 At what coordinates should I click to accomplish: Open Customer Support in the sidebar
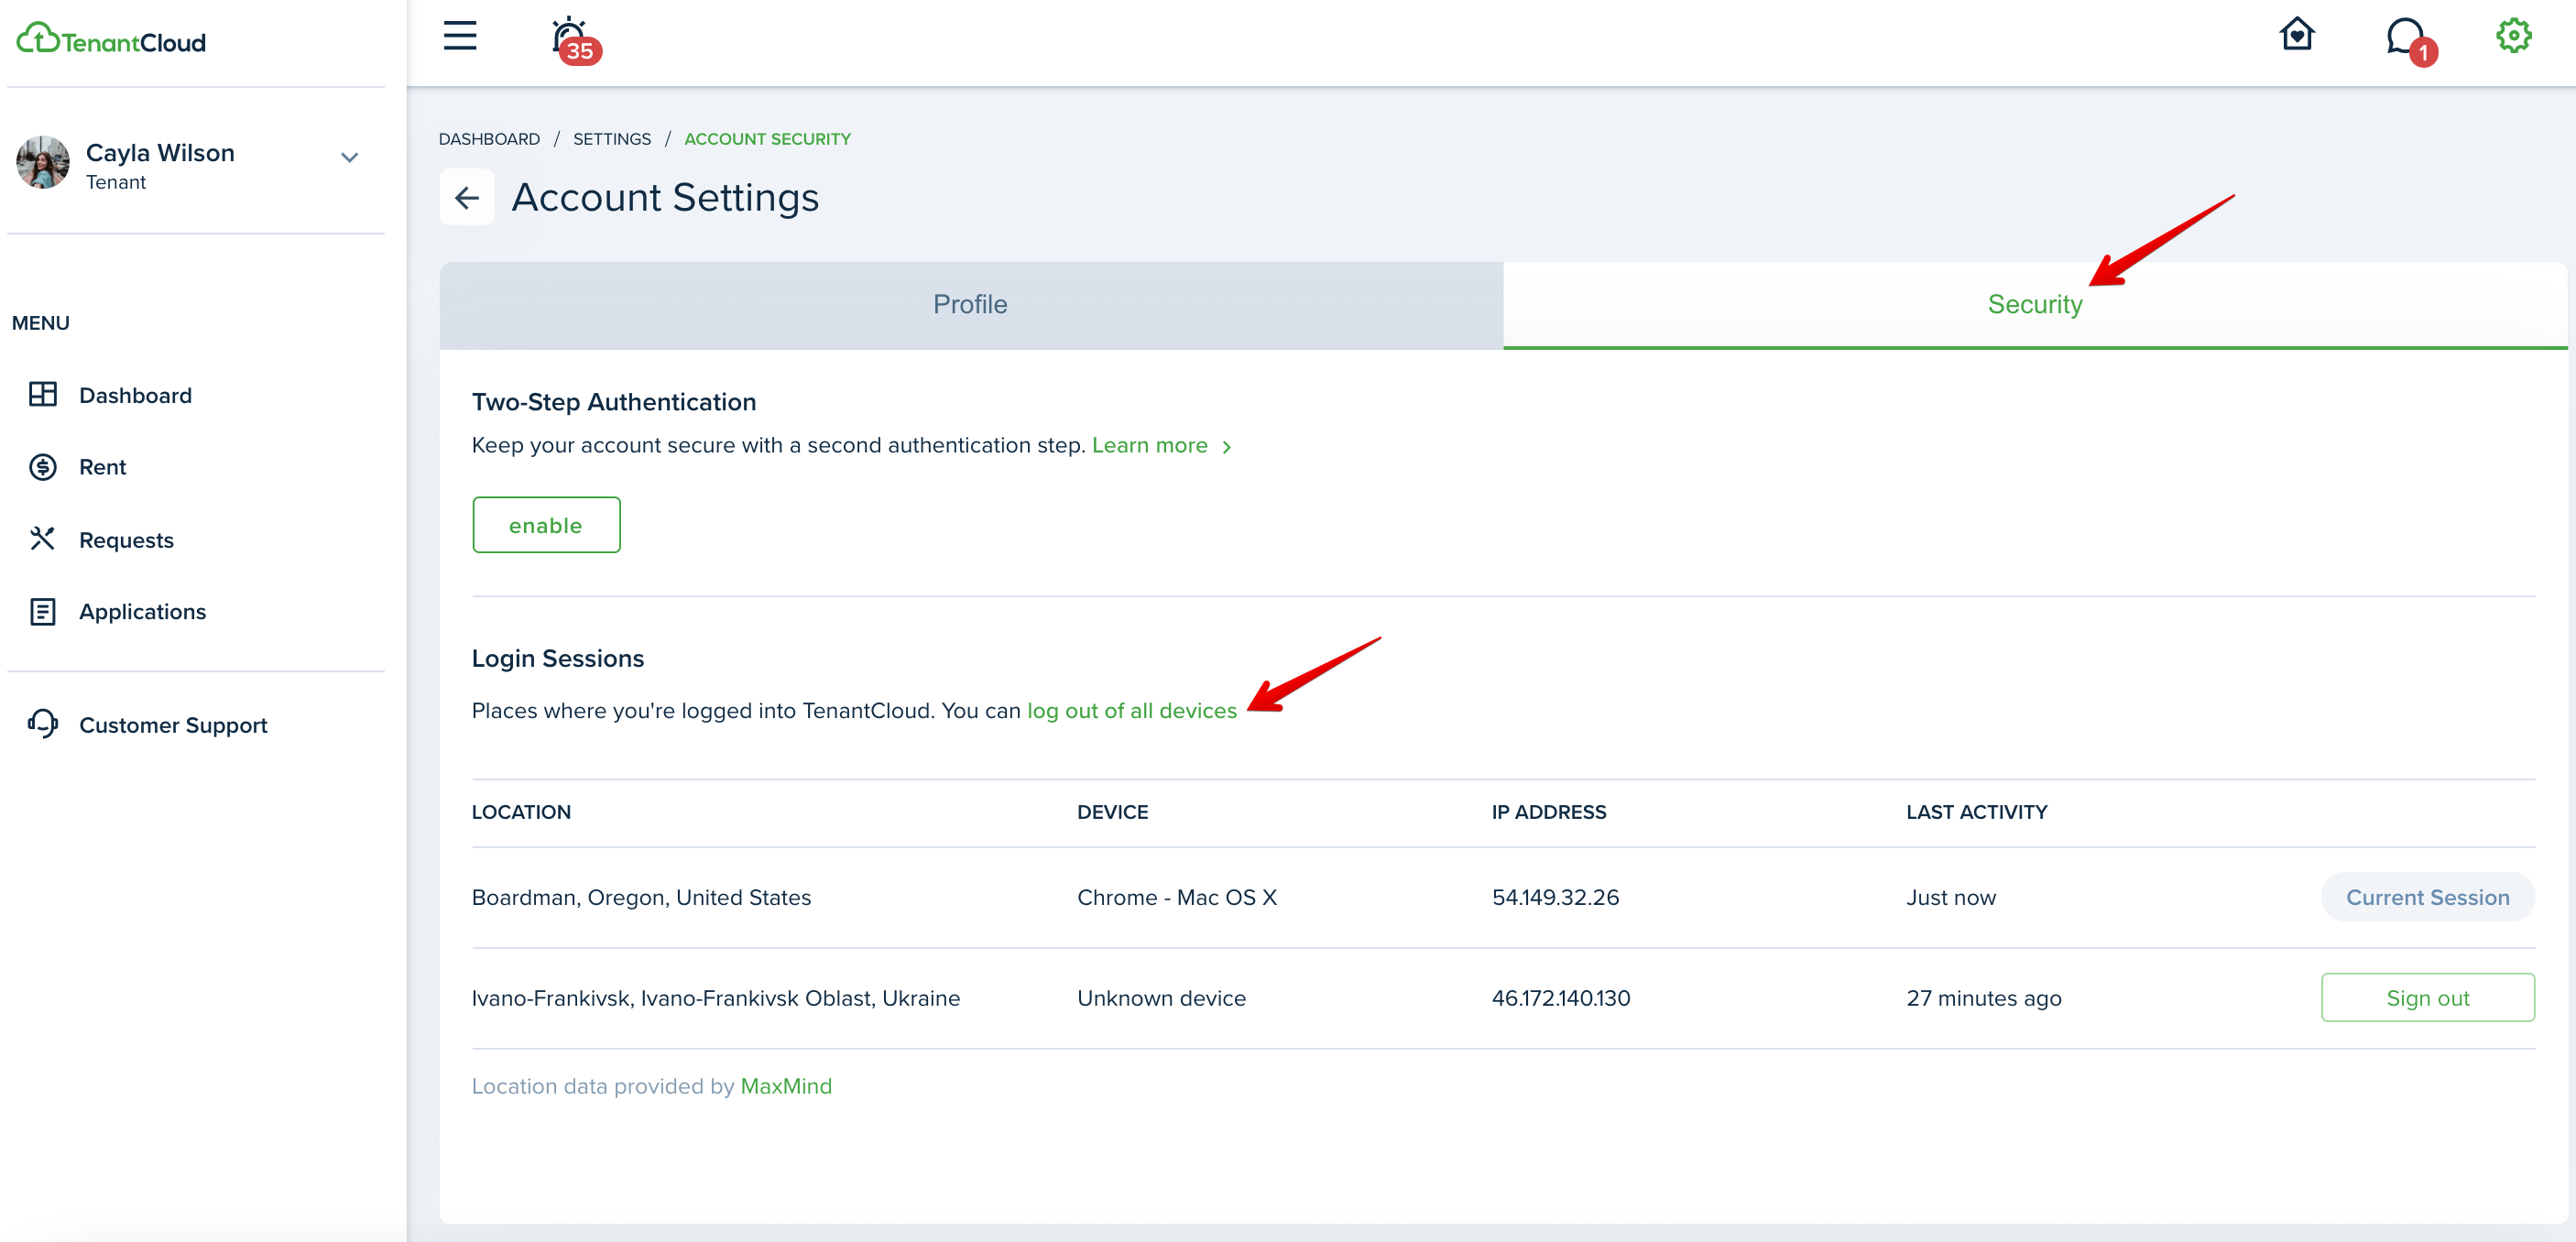tap(173, 725)
